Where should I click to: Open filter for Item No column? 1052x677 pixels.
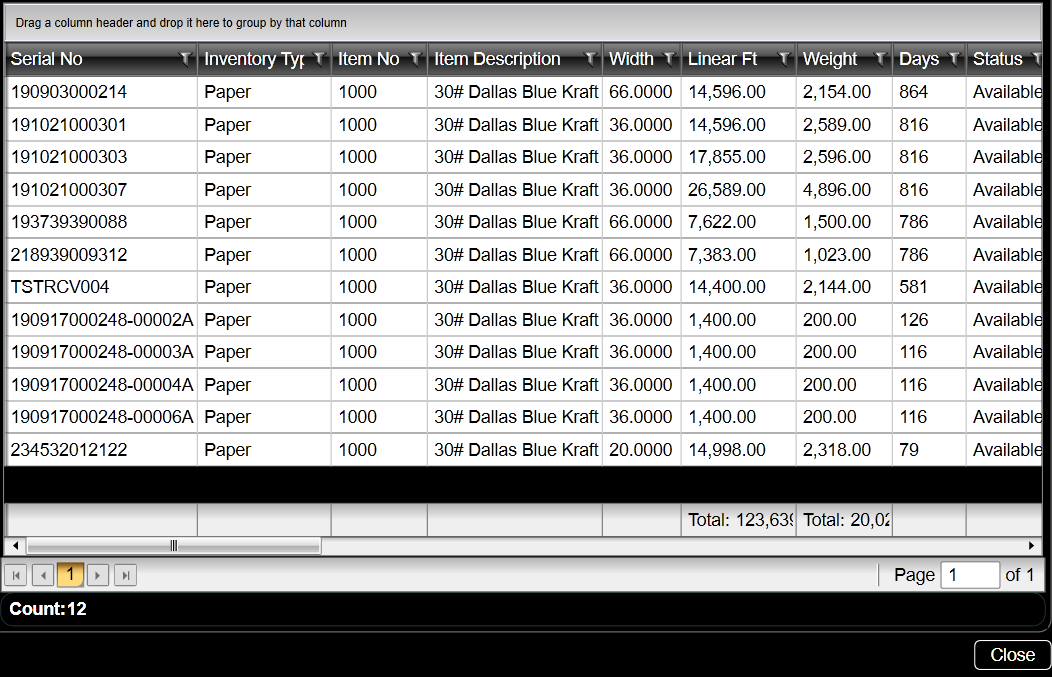tap(415, 59)
